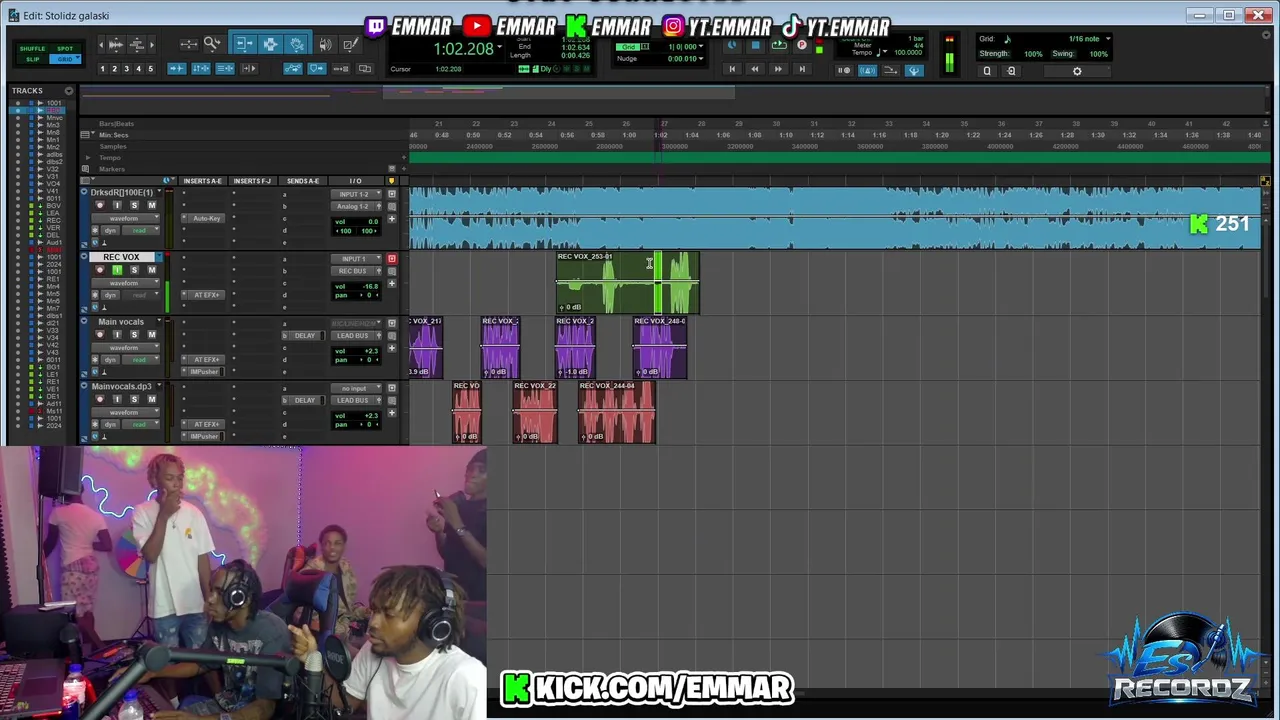The image size is (1280, 720).
Task: Click the audio waveform zoom icon
Action: pos(116,45)
